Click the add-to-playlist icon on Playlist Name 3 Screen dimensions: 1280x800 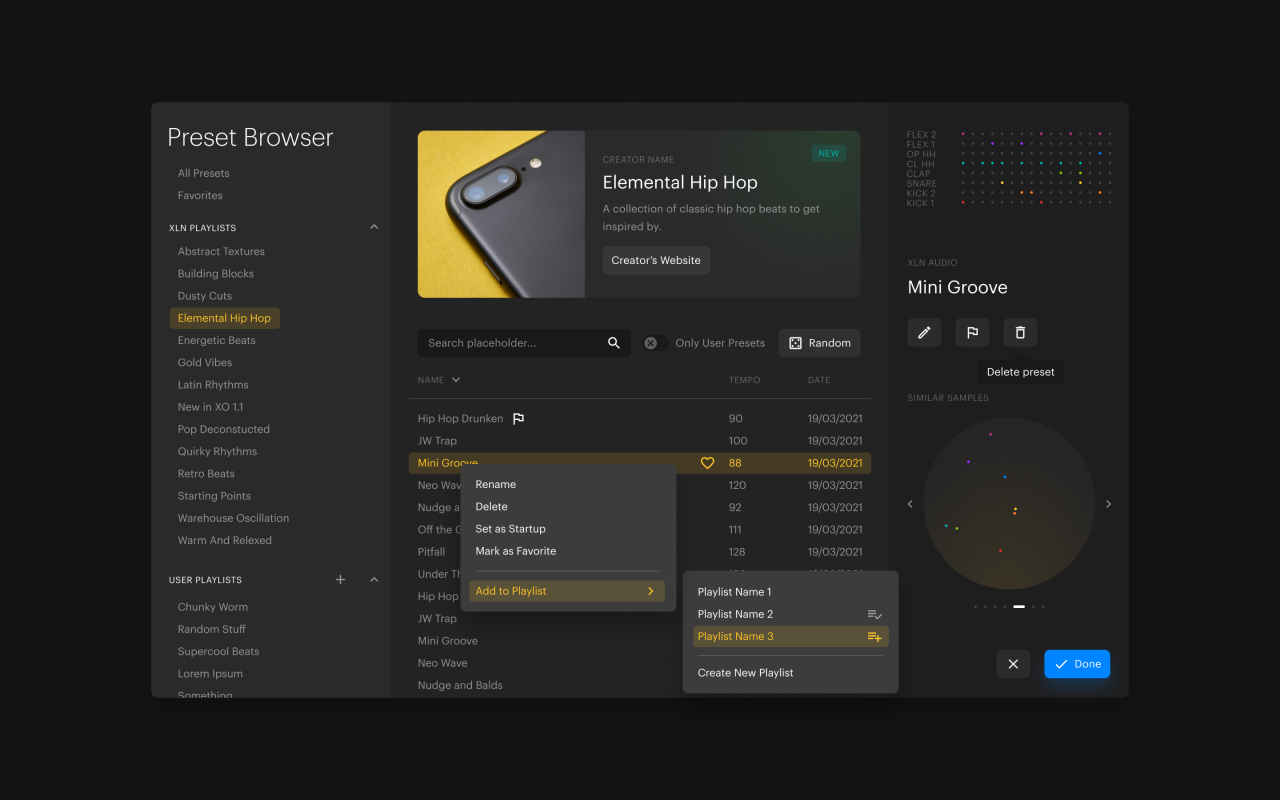click(874, 637)
